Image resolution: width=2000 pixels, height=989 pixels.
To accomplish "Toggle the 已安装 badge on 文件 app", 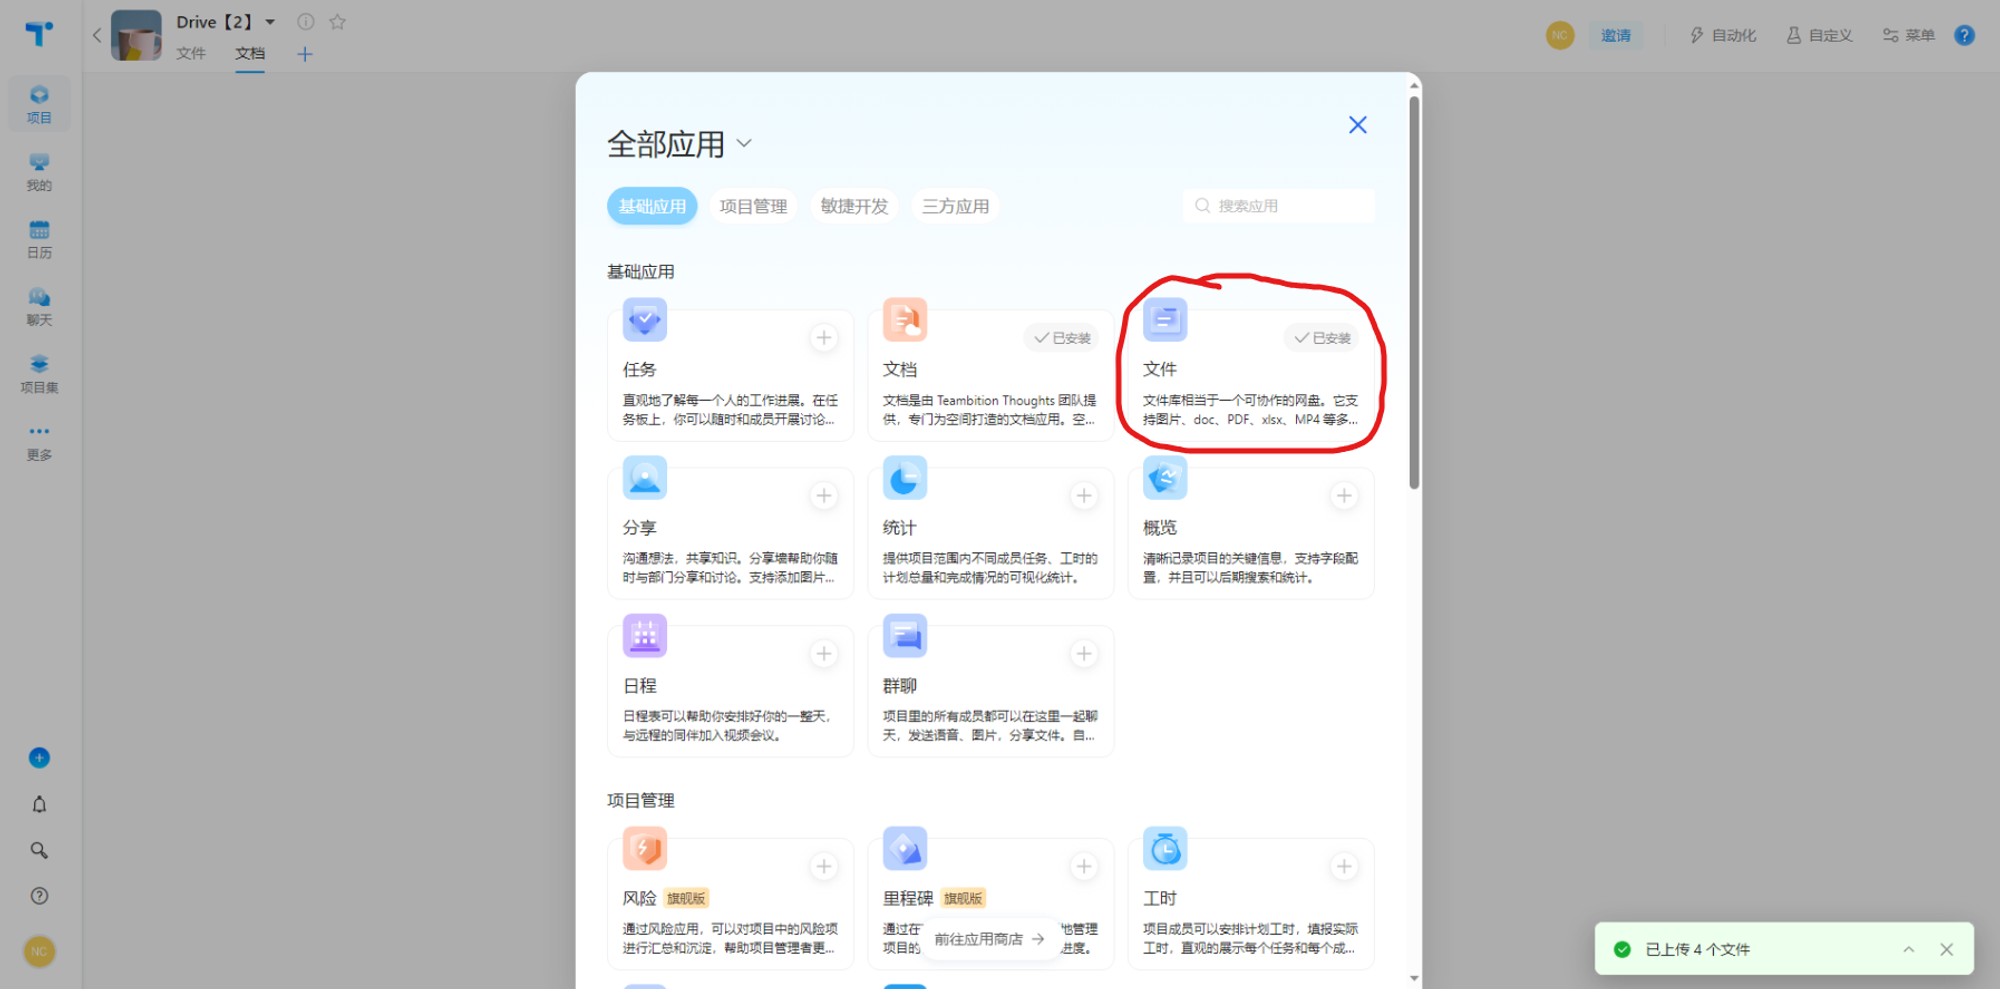I will click(x=1321, y=338).
